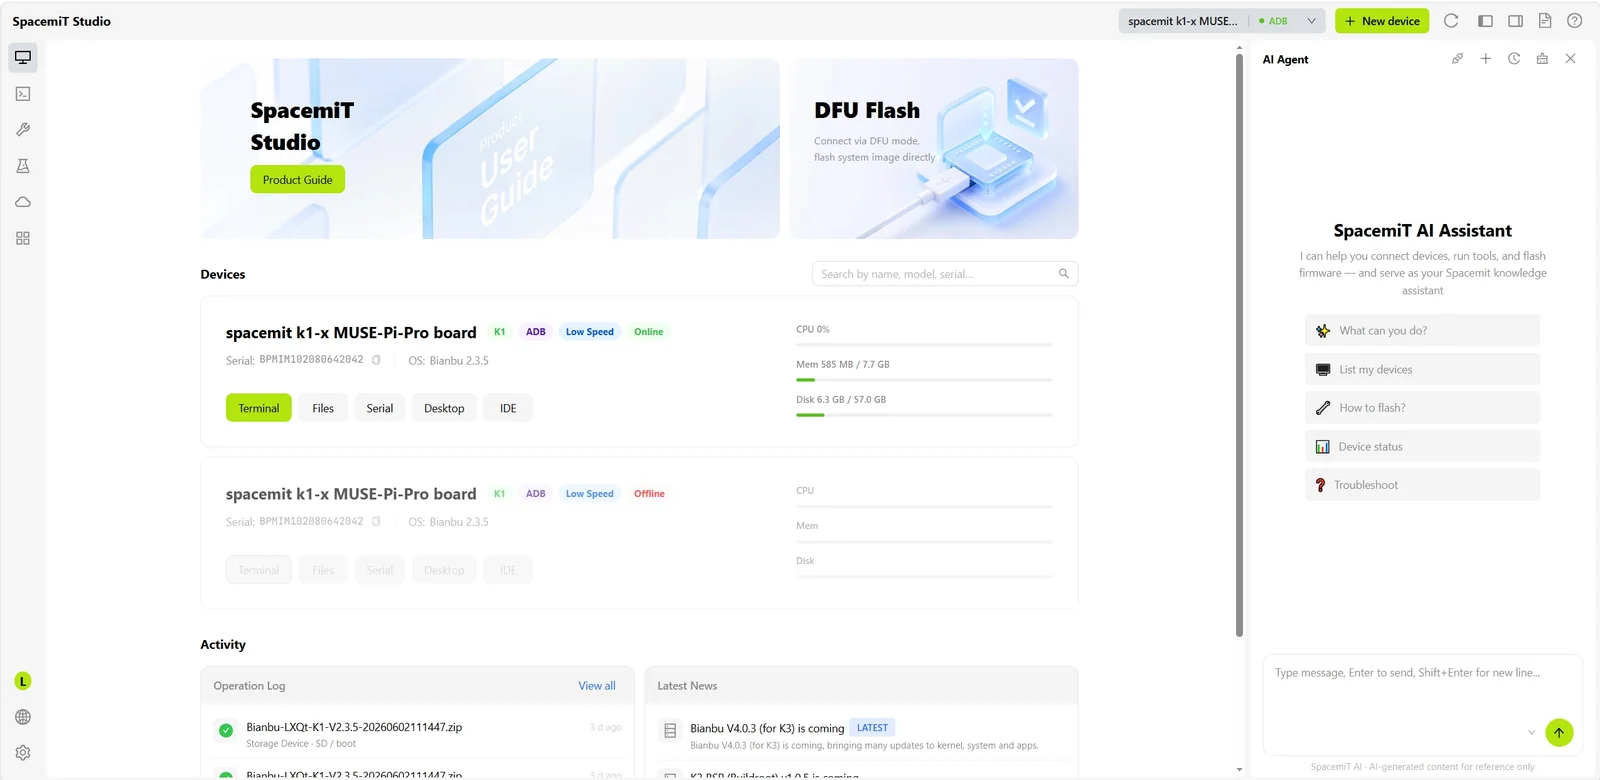Click the Devices search input field
Screen dimensions: 1600x780
point(945,274)
